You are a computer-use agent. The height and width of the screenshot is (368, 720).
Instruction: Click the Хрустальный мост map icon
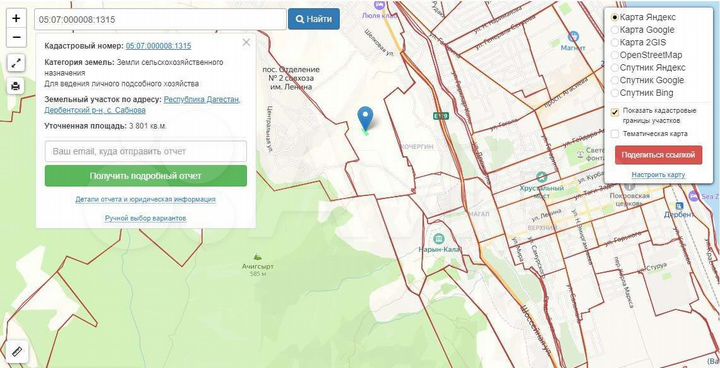541,177
